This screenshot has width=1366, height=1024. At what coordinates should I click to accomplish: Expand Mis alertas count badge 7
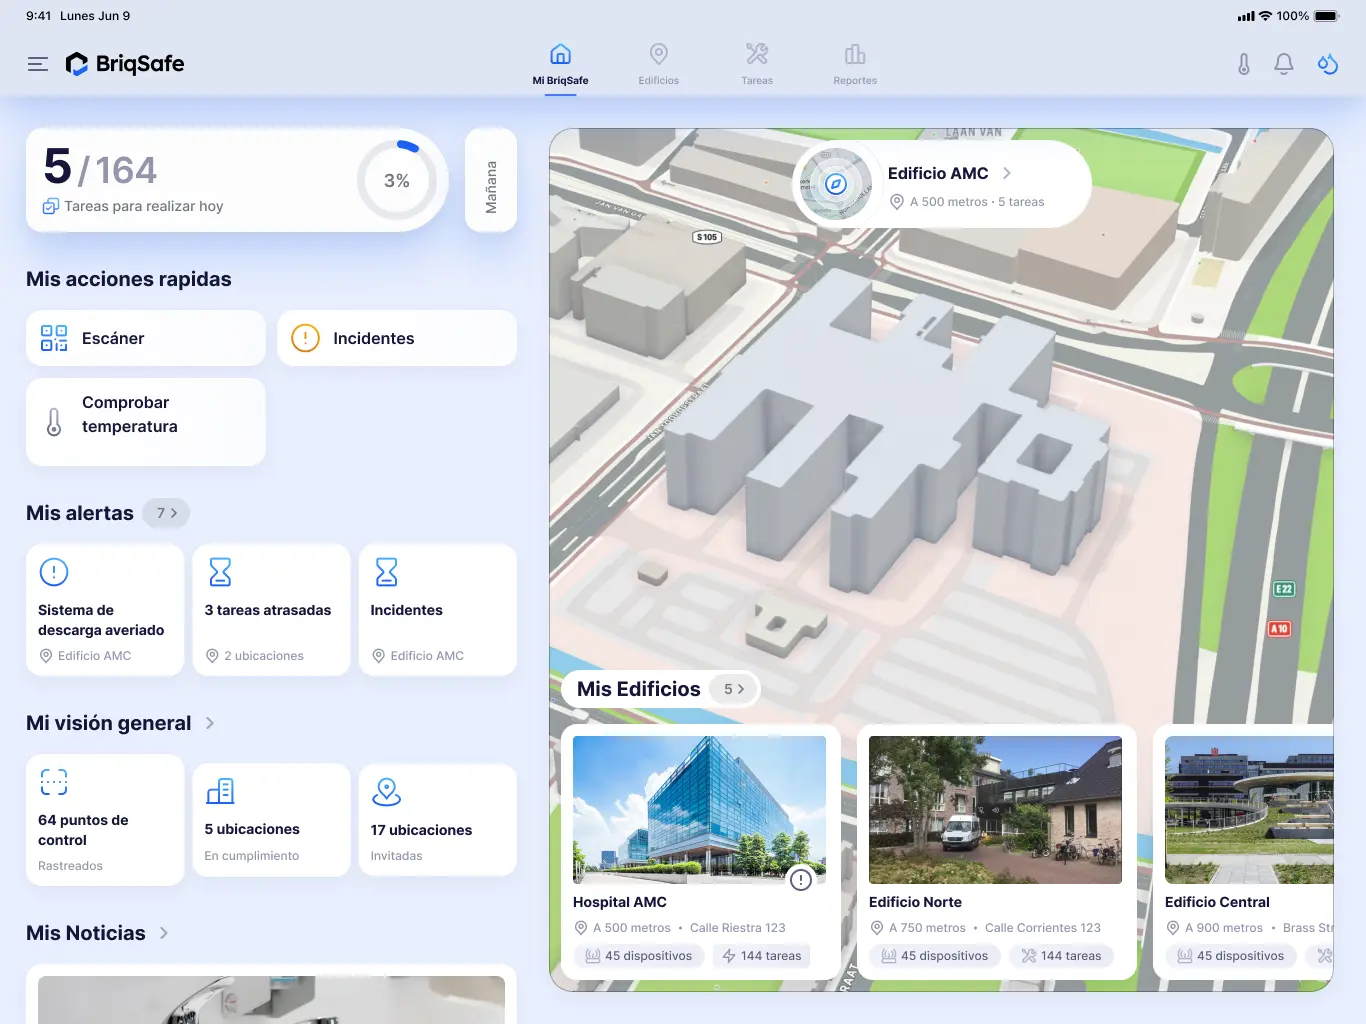(166, 513)
